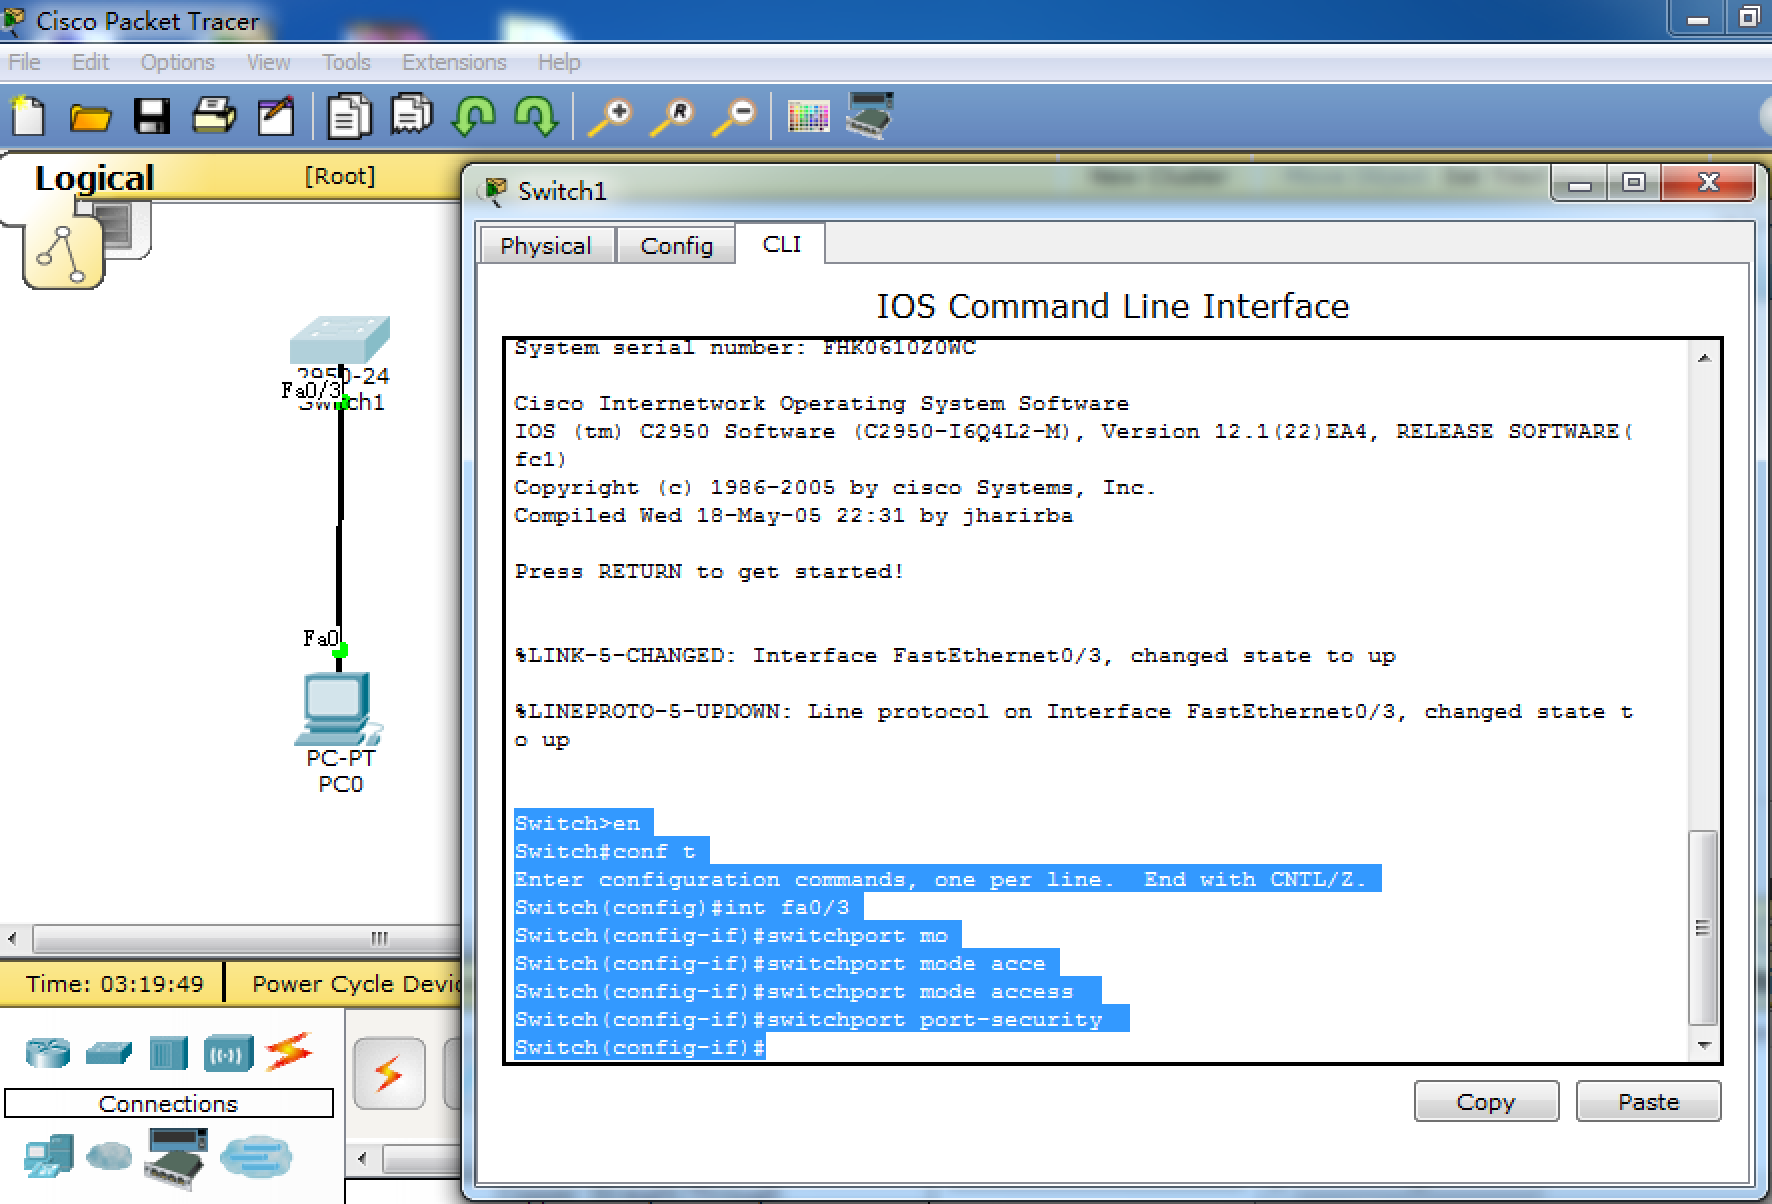Viewport: 1772px width, 1204px height.
Task: Click the logical workspace navigation icon
Action: 62,254
